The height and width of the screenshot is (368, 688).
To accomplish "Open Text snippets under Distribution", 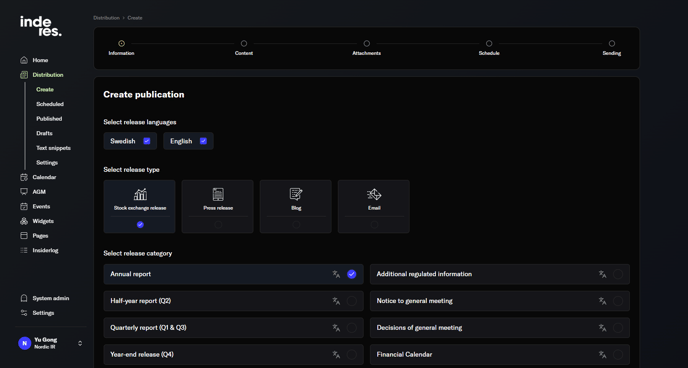I will tap(54, 148).
